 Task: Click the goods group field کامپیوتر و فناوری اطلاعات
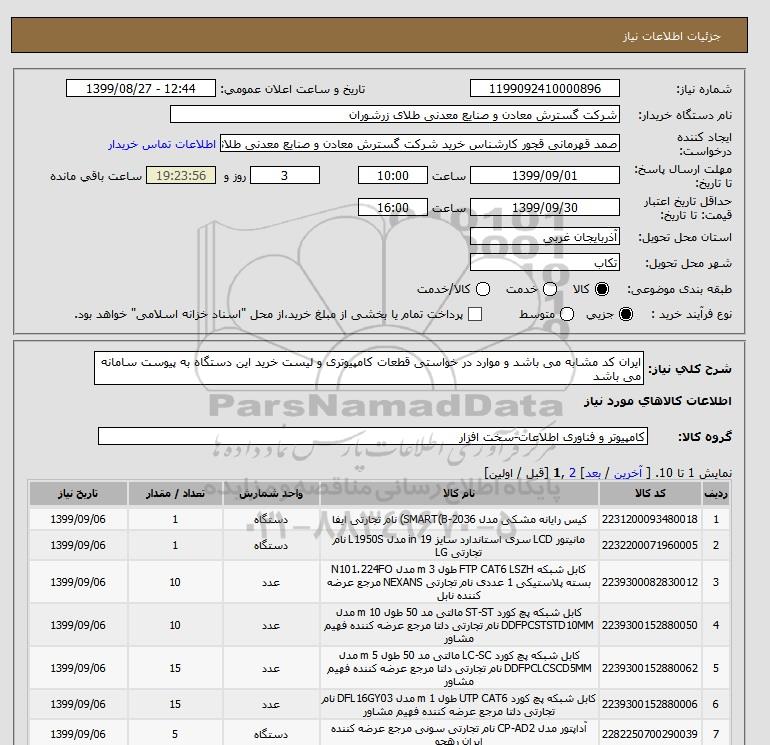coord(373,436)
